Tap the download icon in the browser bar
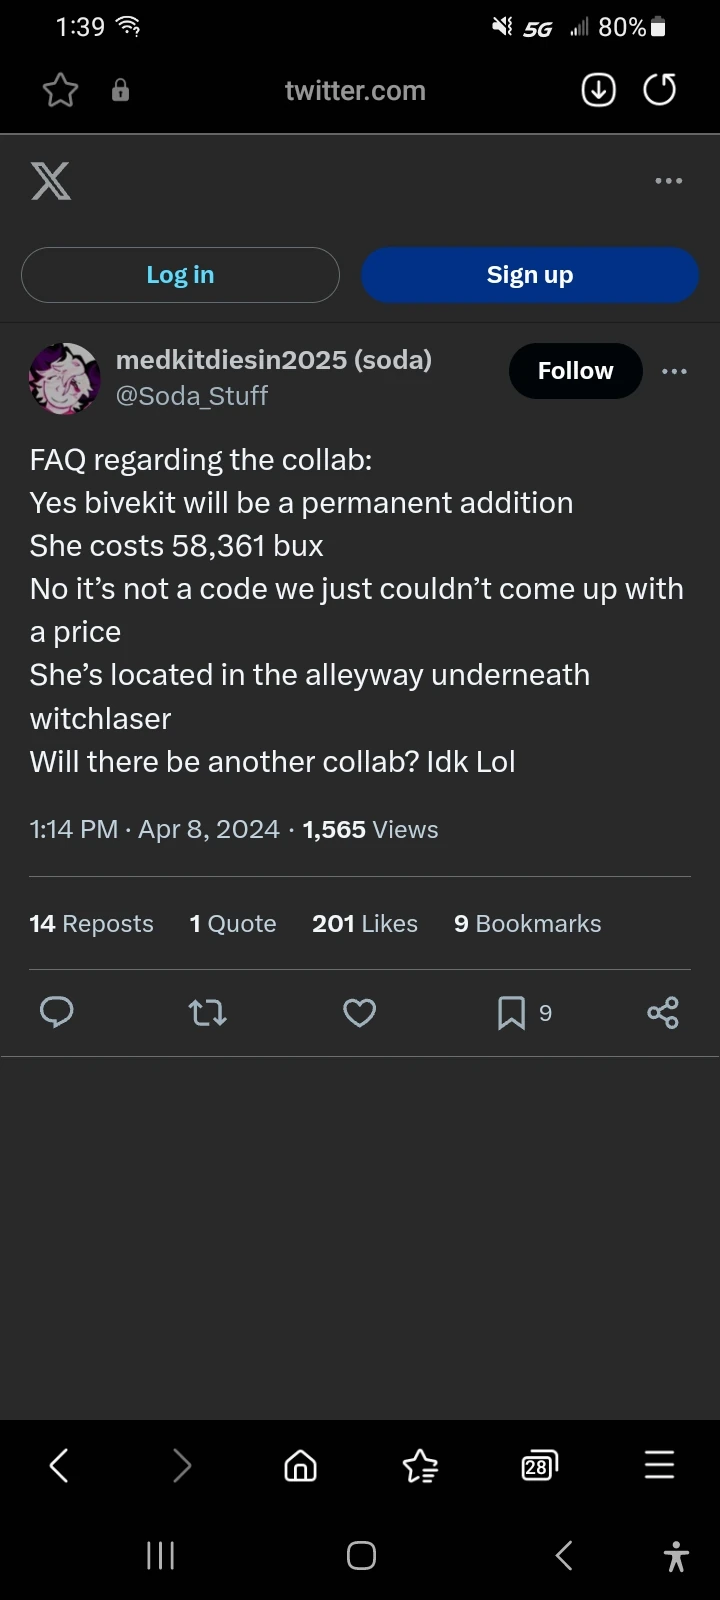This screenshot has width=720, height=1600. tap(598, 90)
